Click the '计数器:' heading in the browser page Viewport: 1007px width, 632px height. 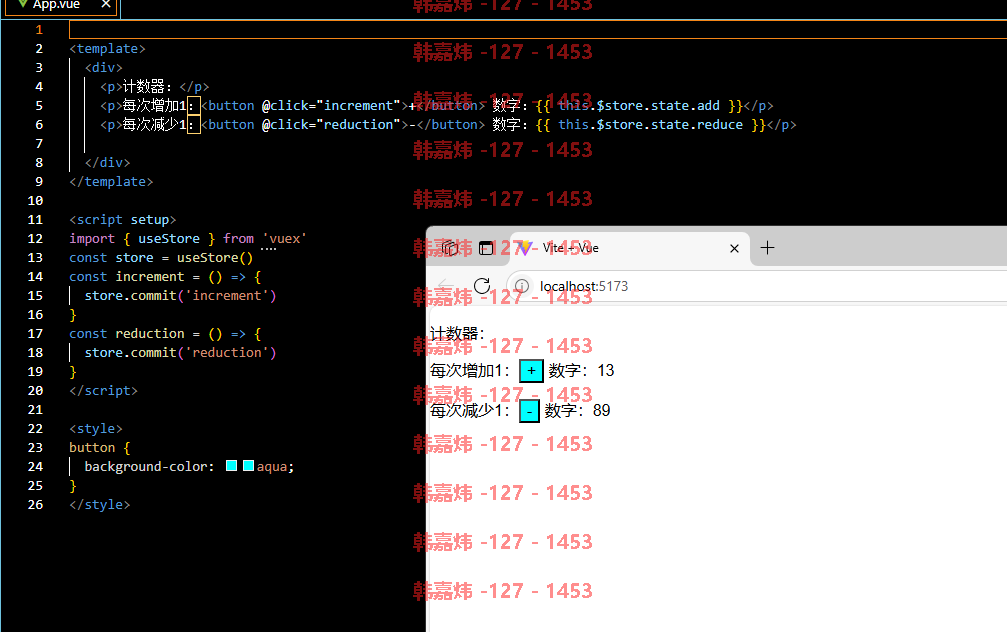[x=457, y=333]
